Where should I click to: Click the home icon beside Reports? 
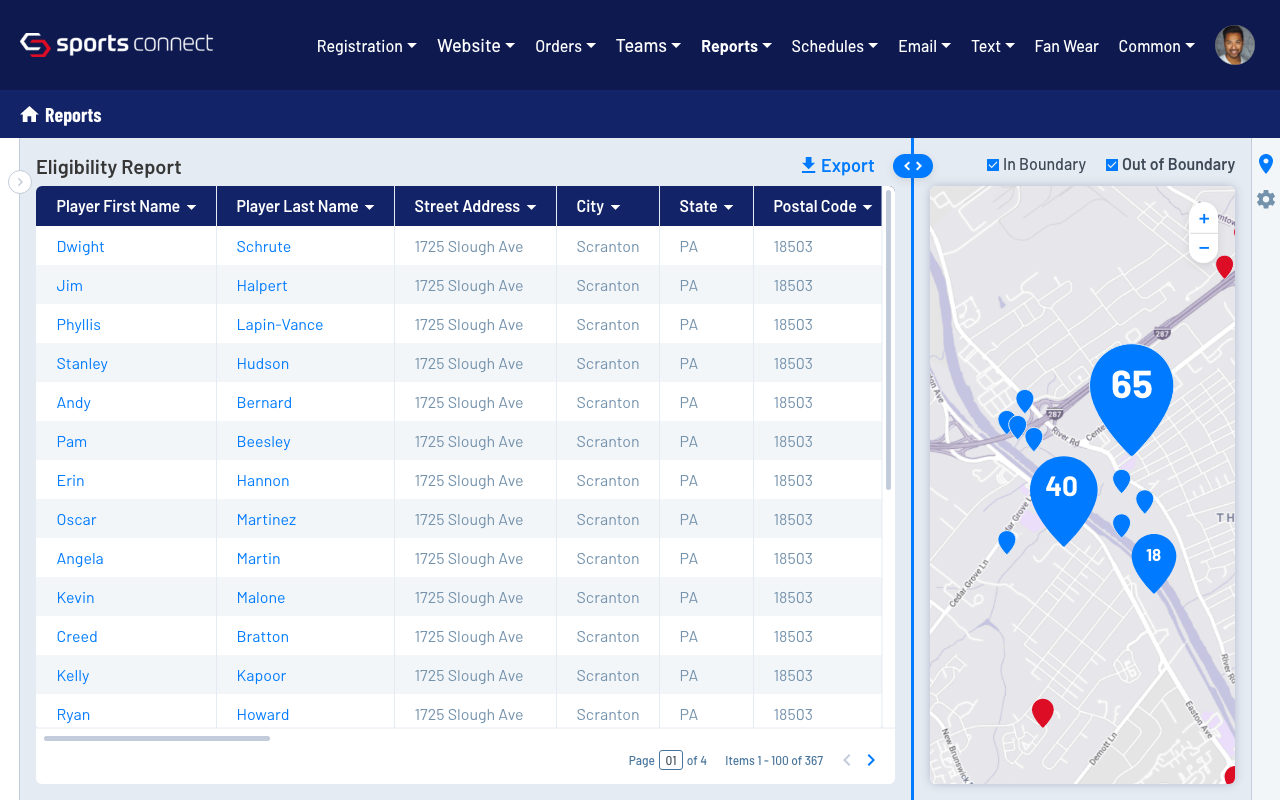click(29, 114)
